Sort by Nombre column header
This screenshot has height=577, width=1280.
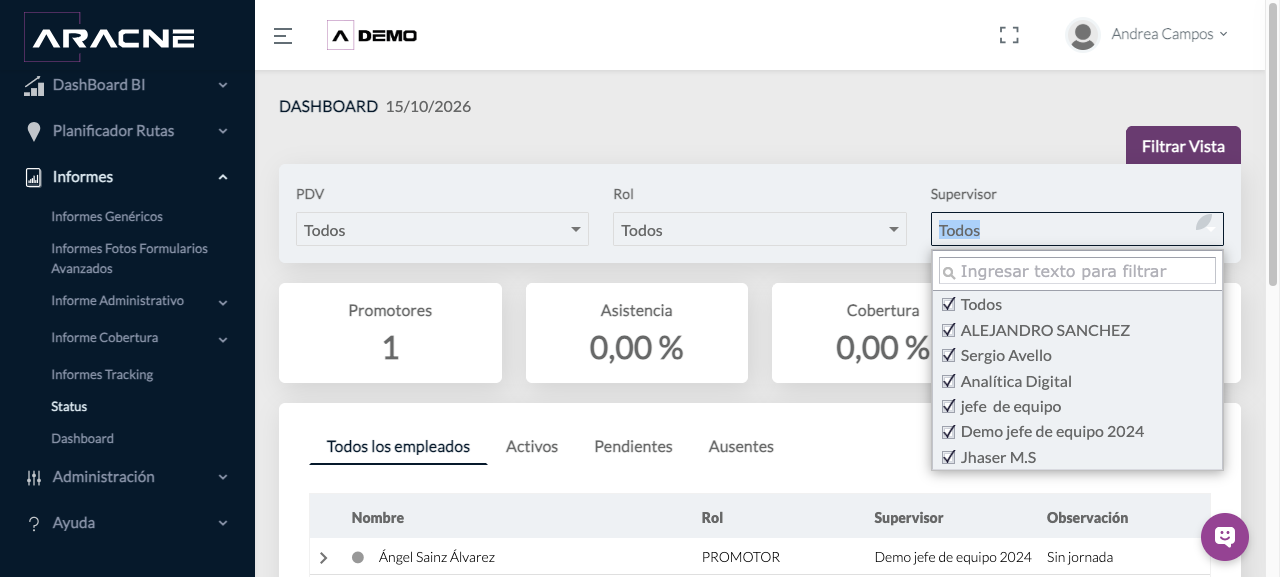point(378,517)
